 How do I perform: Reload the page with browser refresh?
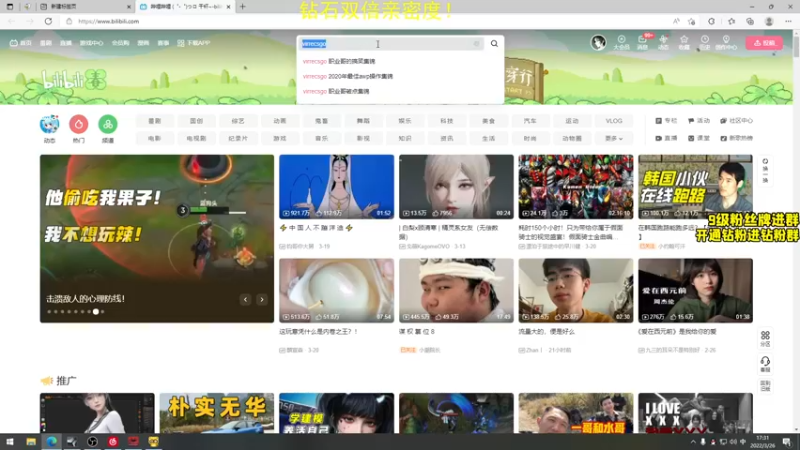[x=48, y=21]
